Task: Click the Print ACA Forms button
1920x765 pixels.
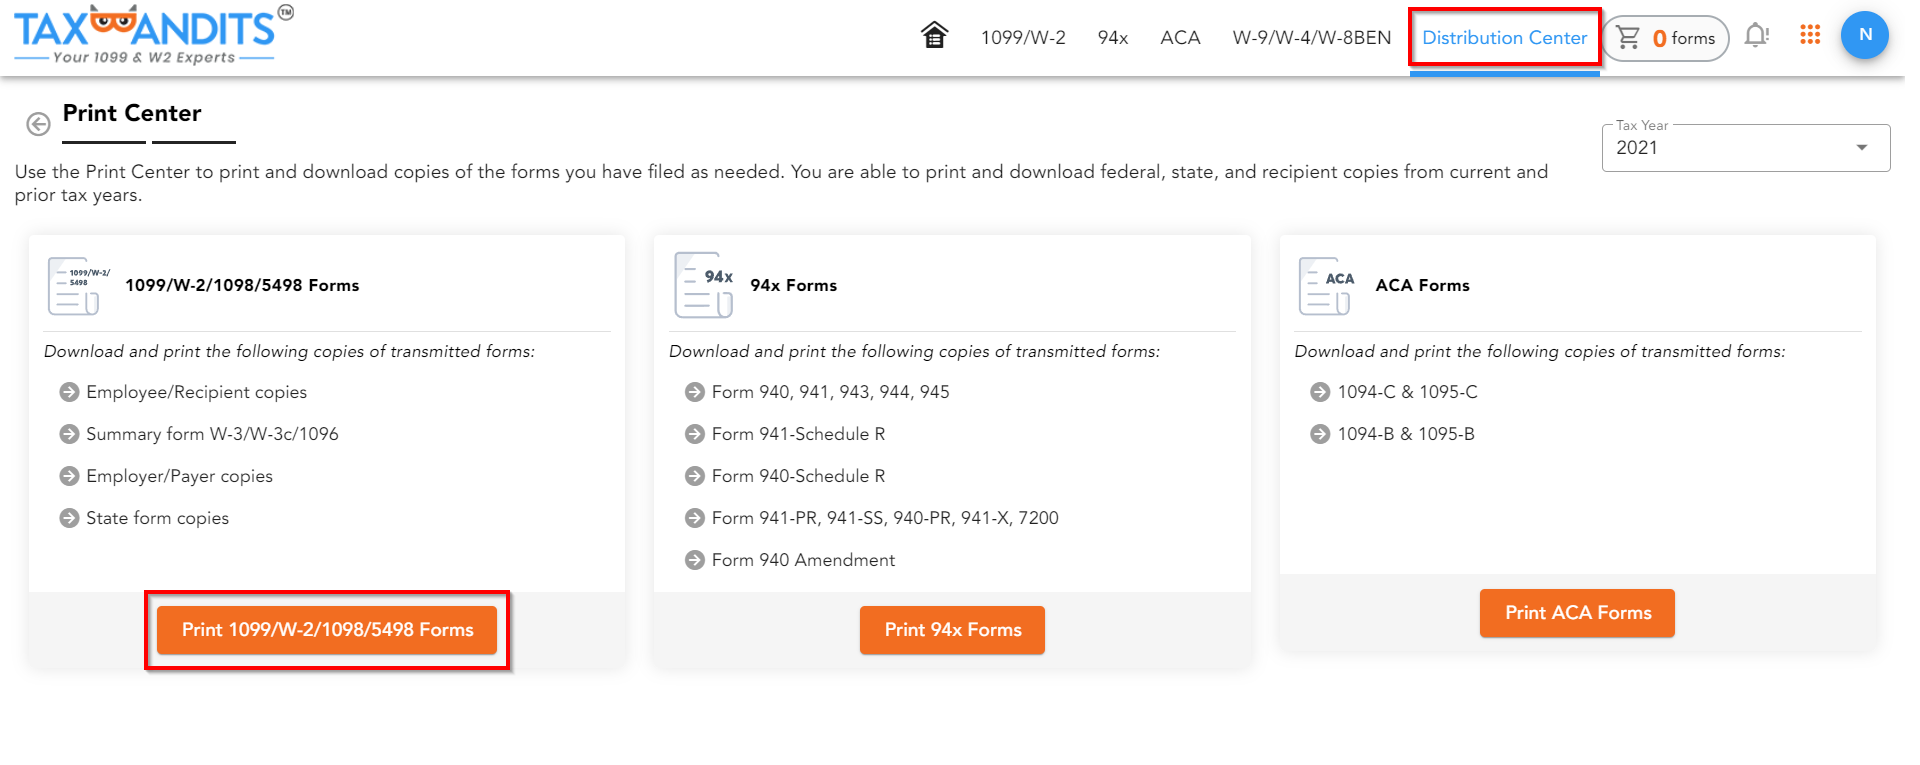Action: pyautogui.click(x=1578, y=613)
